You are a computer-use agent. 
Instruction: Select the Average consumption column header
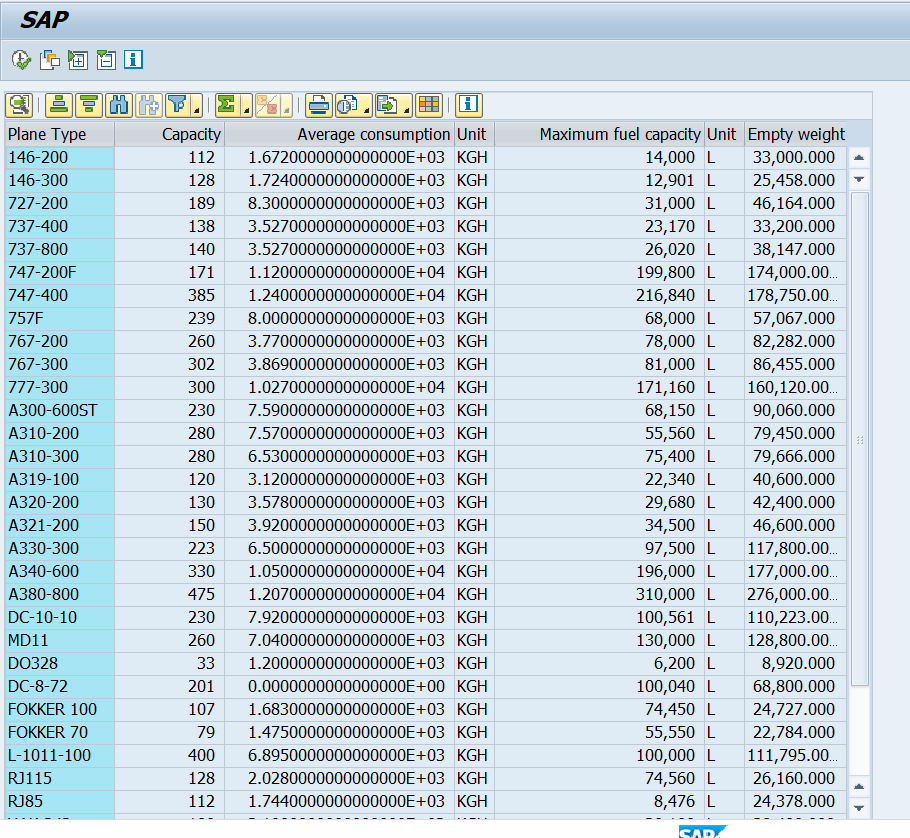(x=339, y=134)
